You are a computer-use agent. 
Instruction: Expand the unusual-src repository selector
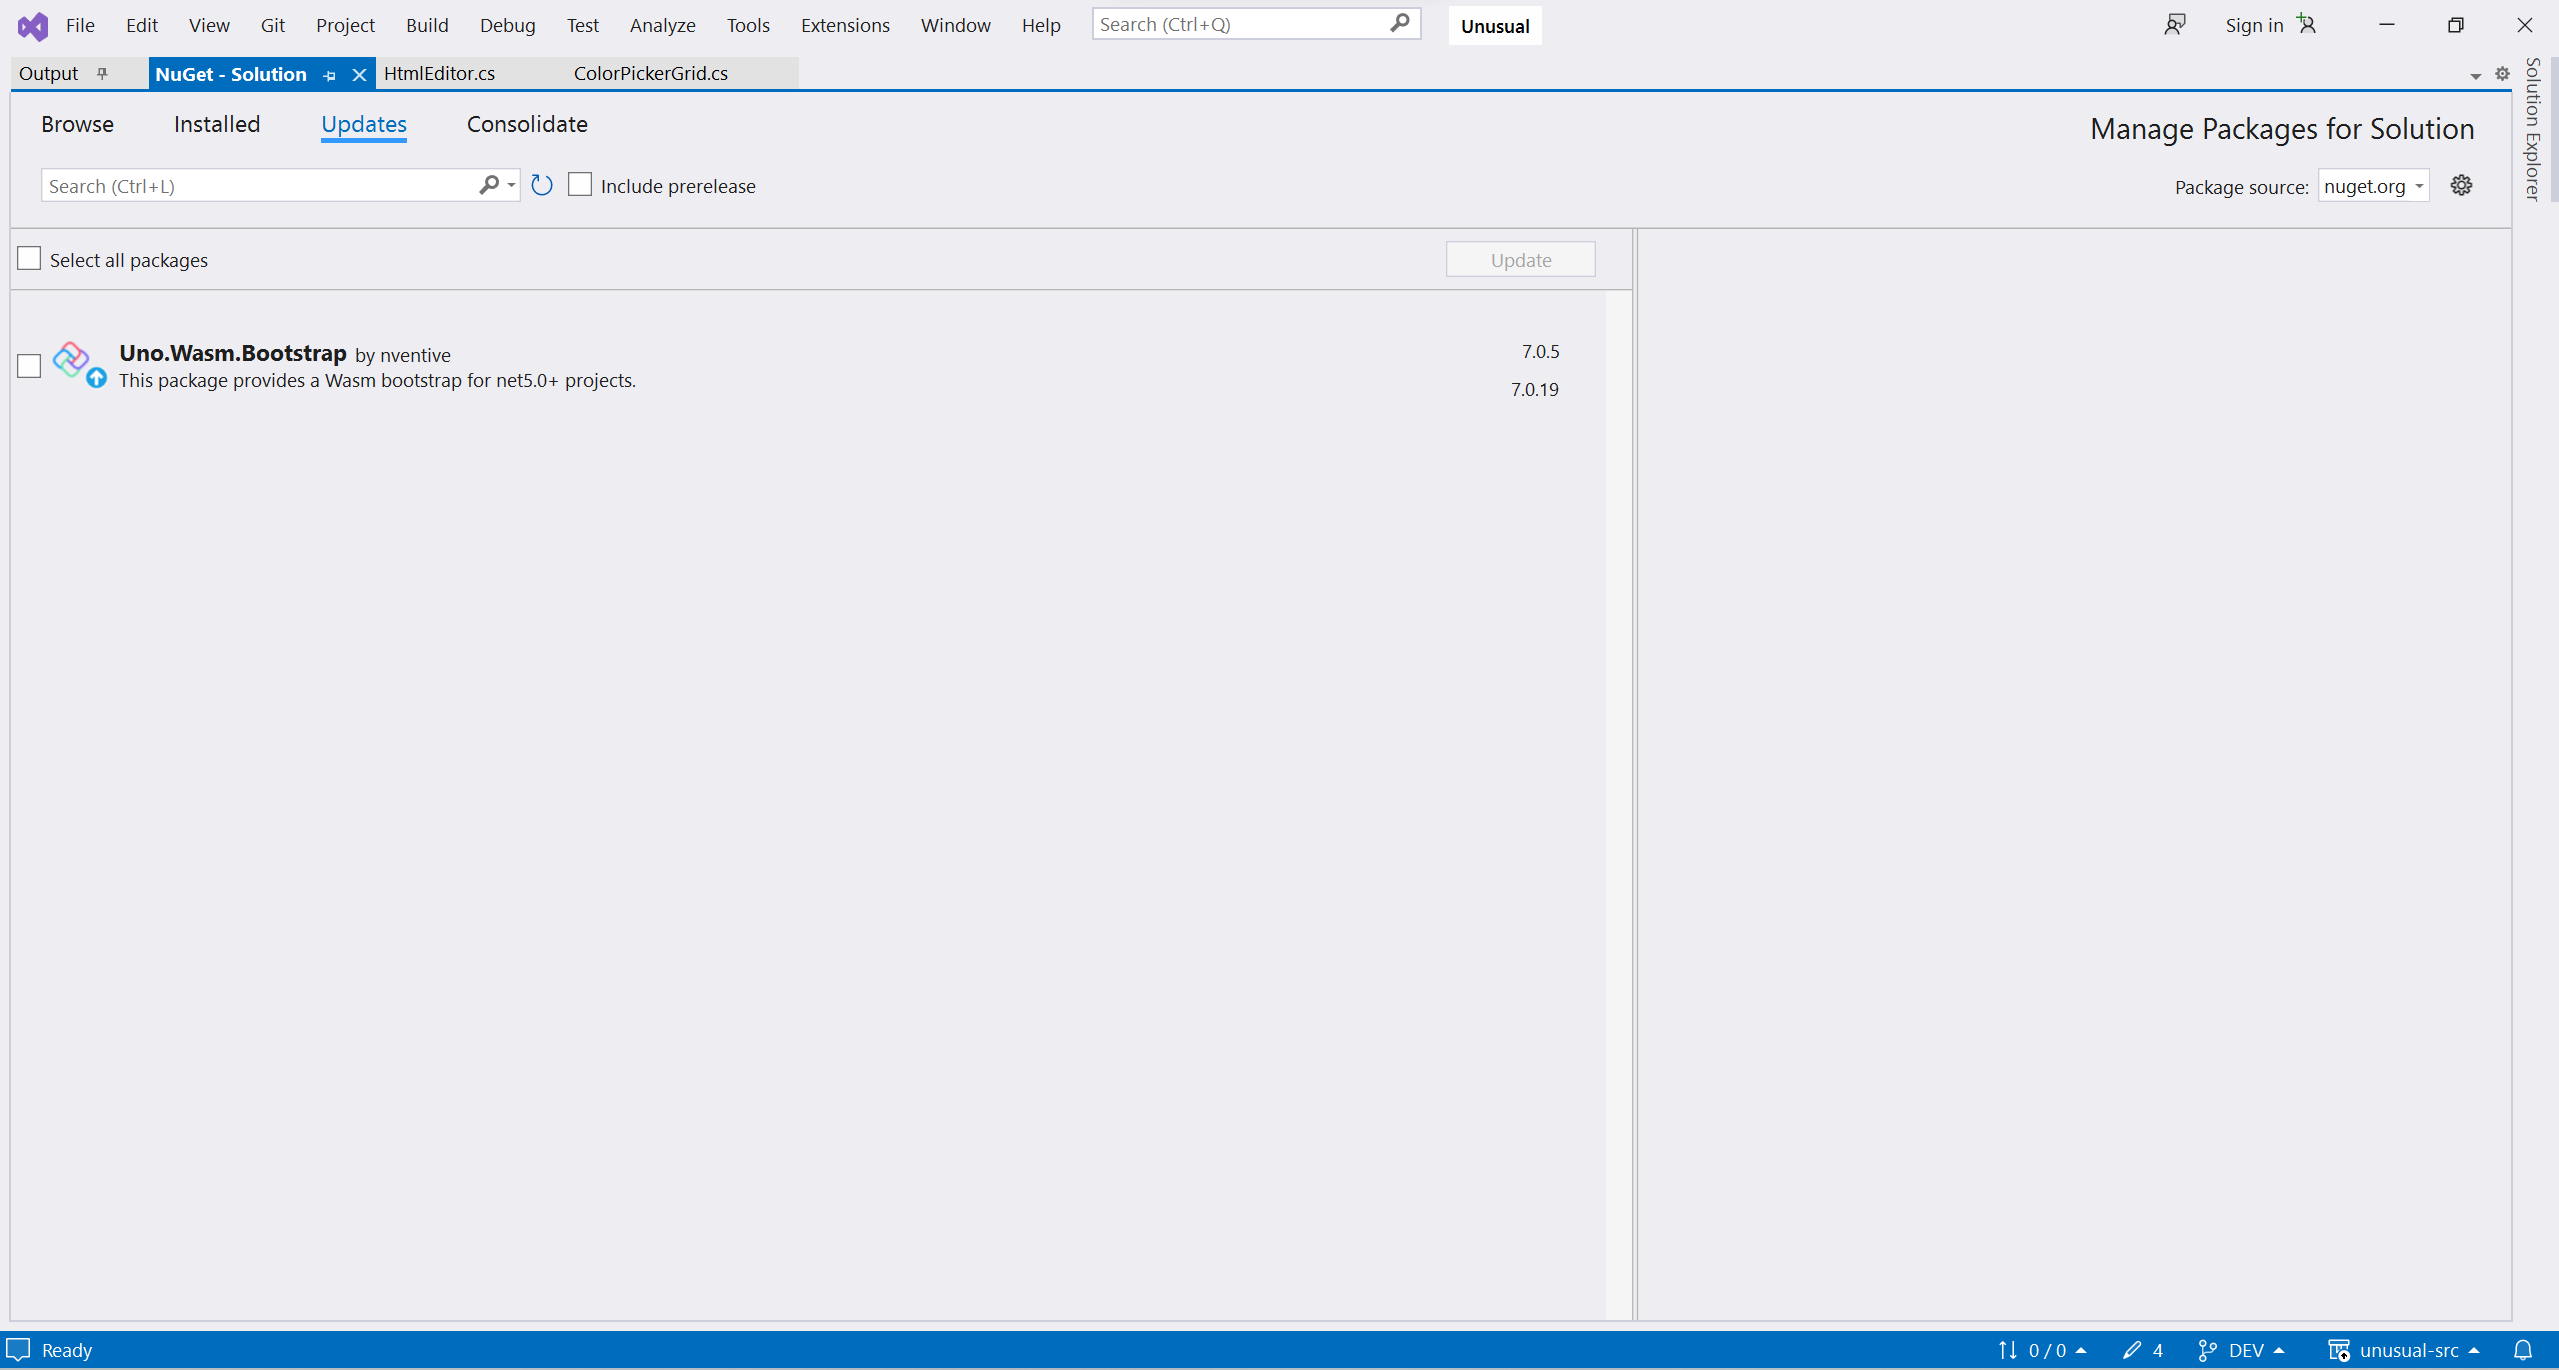(2408, 1350)
